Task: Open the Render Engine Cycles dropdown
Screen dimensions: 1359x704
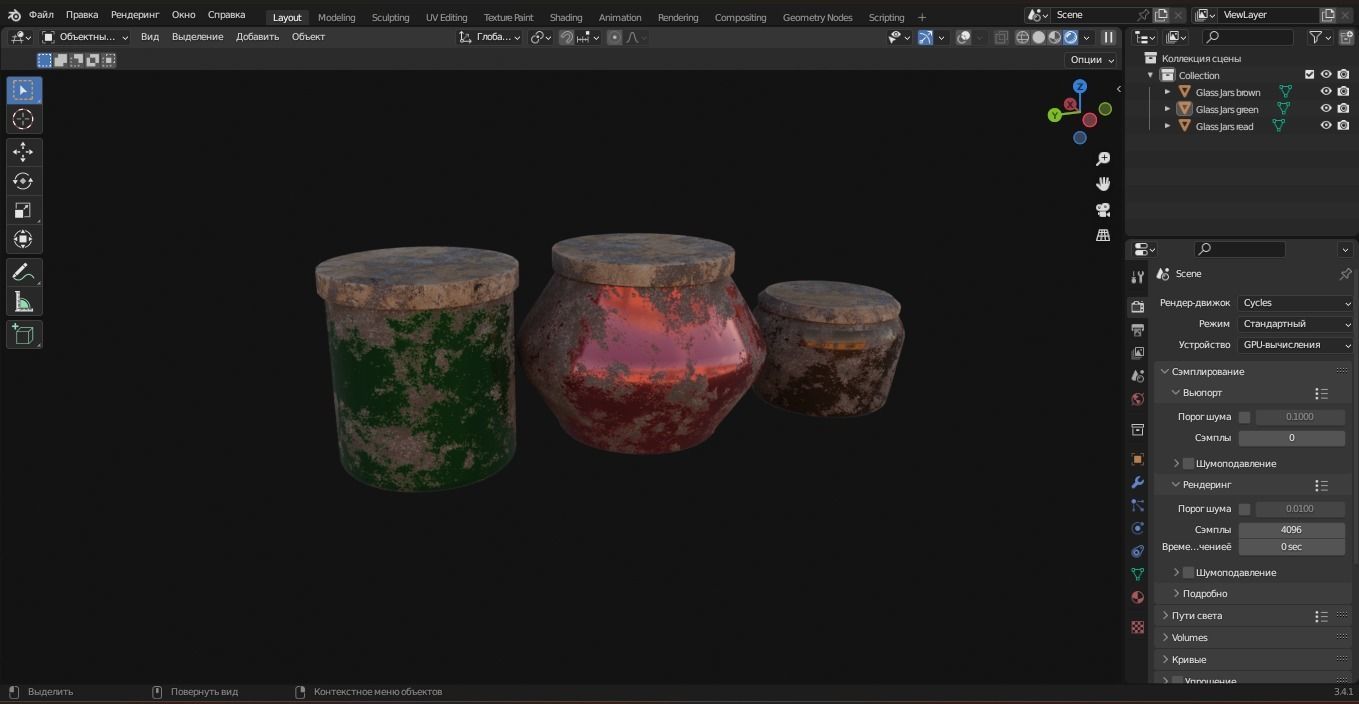Action: (1295, 303)
